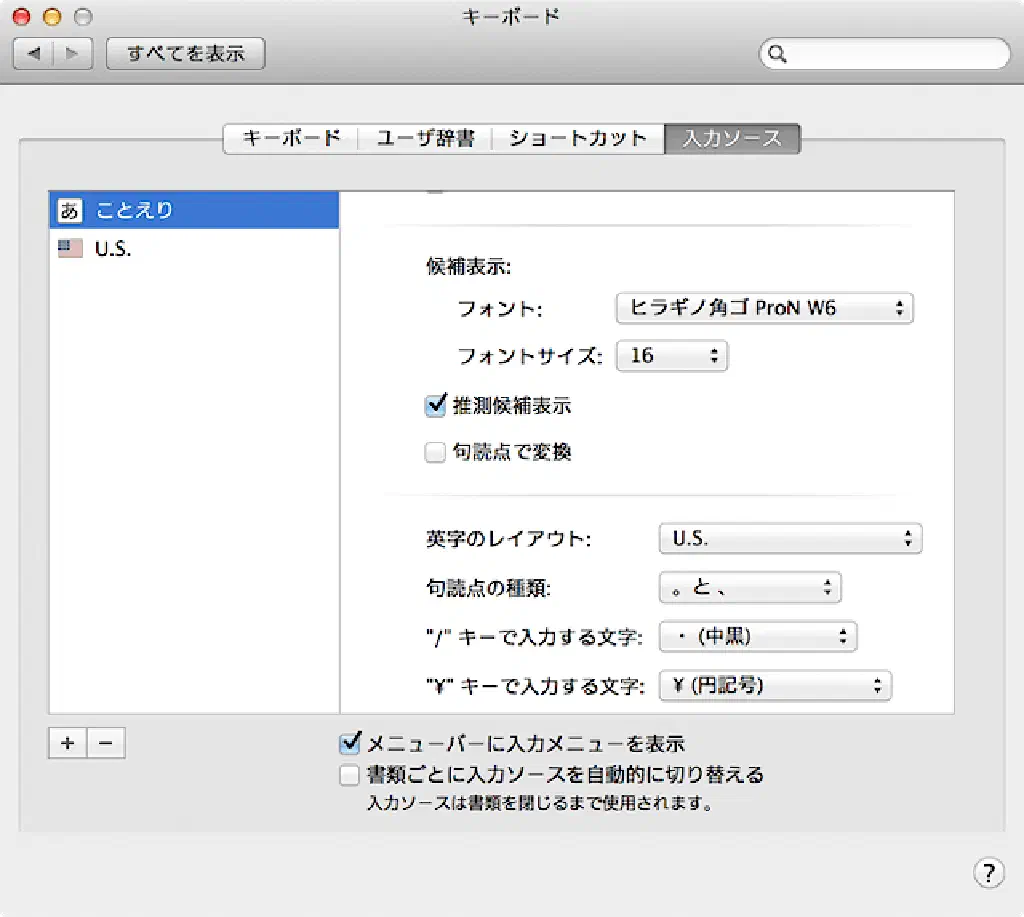1024x917 pixels.
Task: Disable the 推測候補表示 checkbox
Action: point(435,406)
